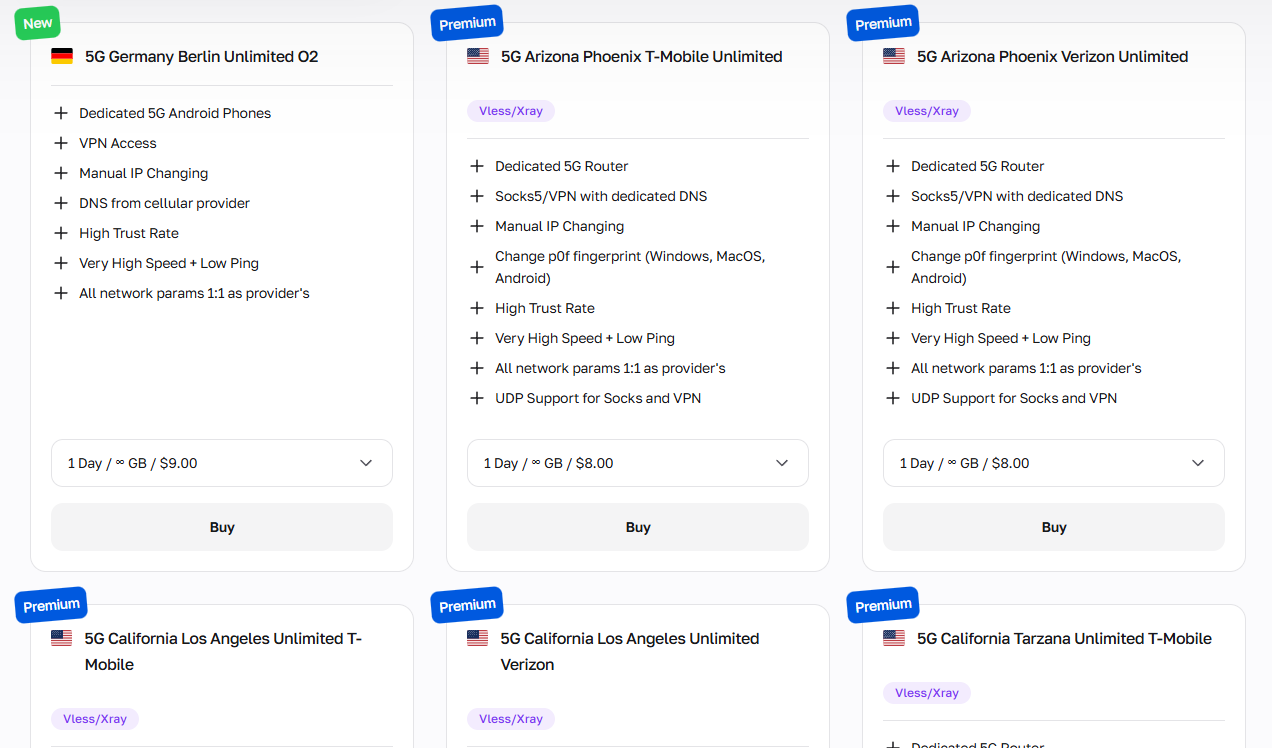Expand Phoenix T-Mobile pricing dropdown

point(637,463)
